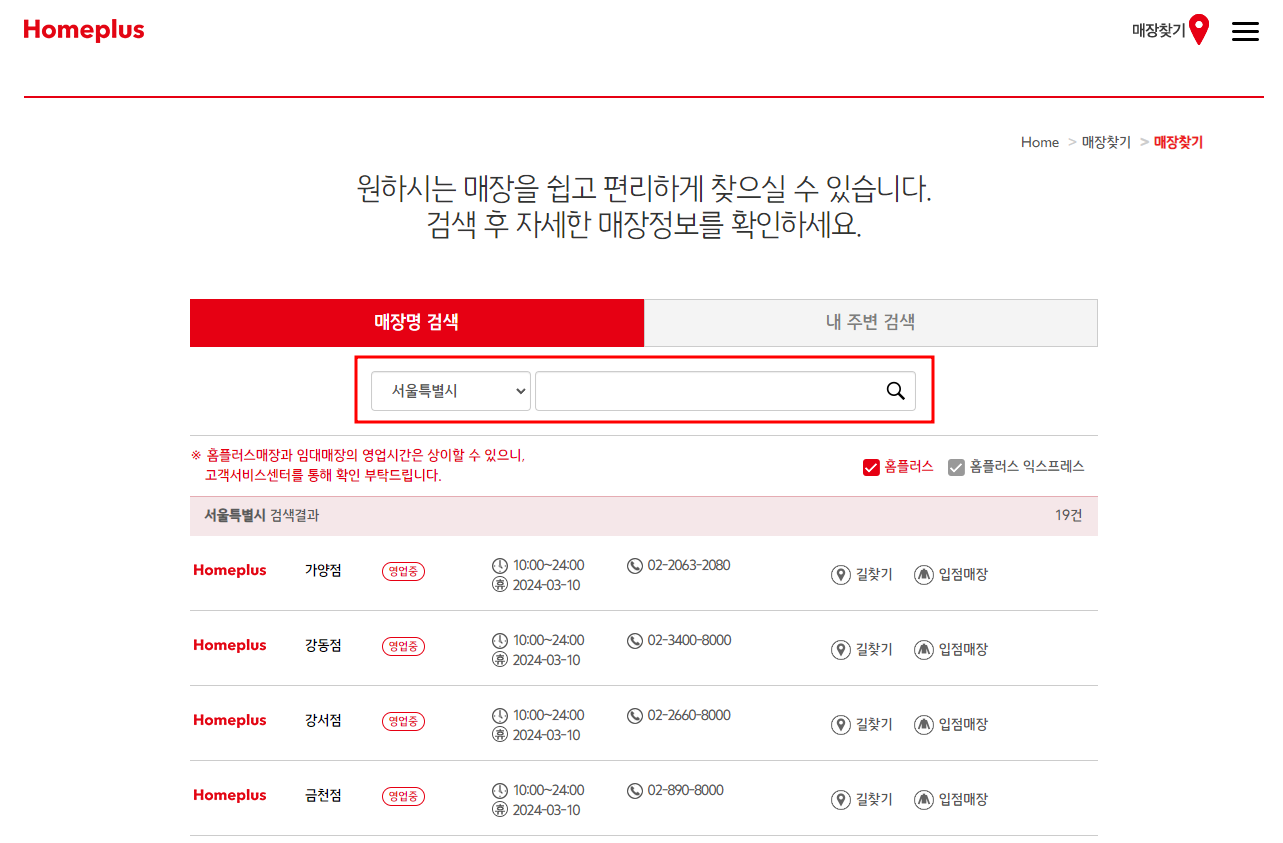Open the hamburger menu
This screenshot has height=843, width=1283.
click(1245, 31)
